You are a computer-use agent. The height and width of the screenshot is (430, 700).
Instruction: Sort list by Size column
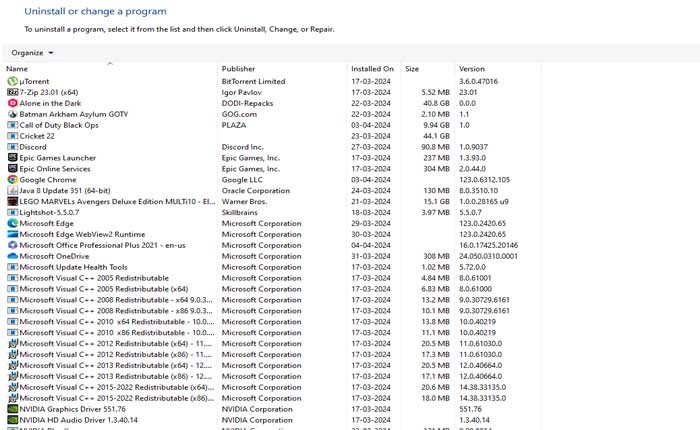pyautogui.click(x=412, y=69)
